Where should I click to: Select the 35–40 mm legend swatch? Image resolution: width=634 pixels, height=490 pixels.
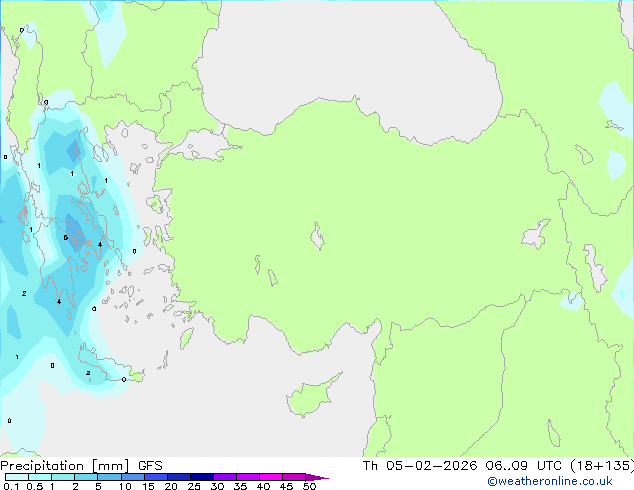248,477
